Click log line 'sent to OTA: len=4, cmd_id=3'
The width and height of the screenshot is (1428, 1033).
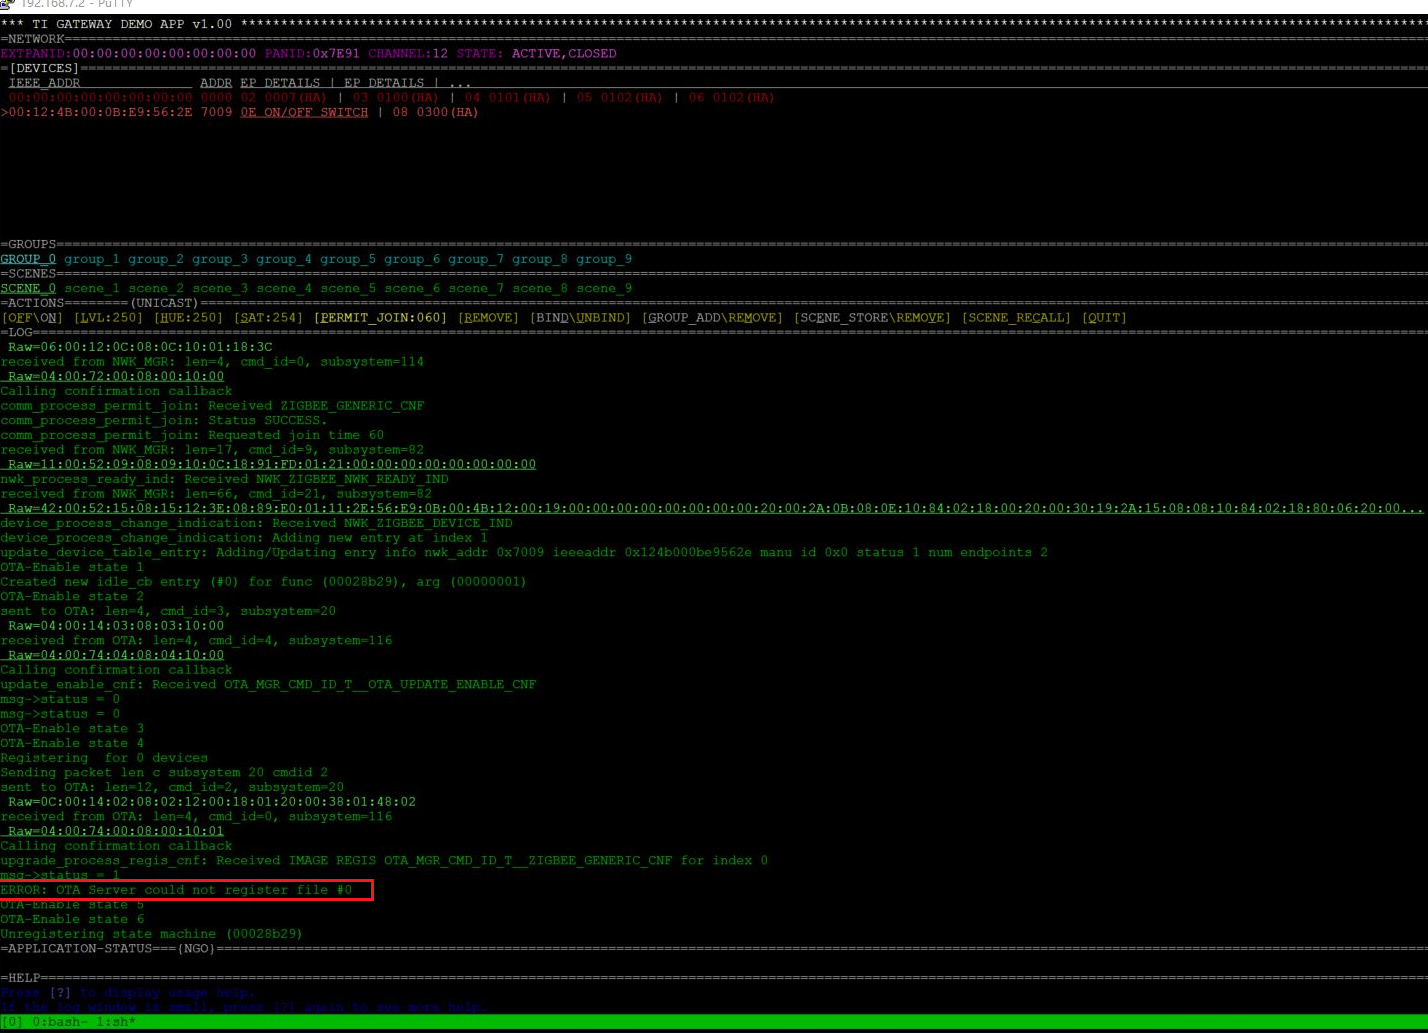(168, 611)
